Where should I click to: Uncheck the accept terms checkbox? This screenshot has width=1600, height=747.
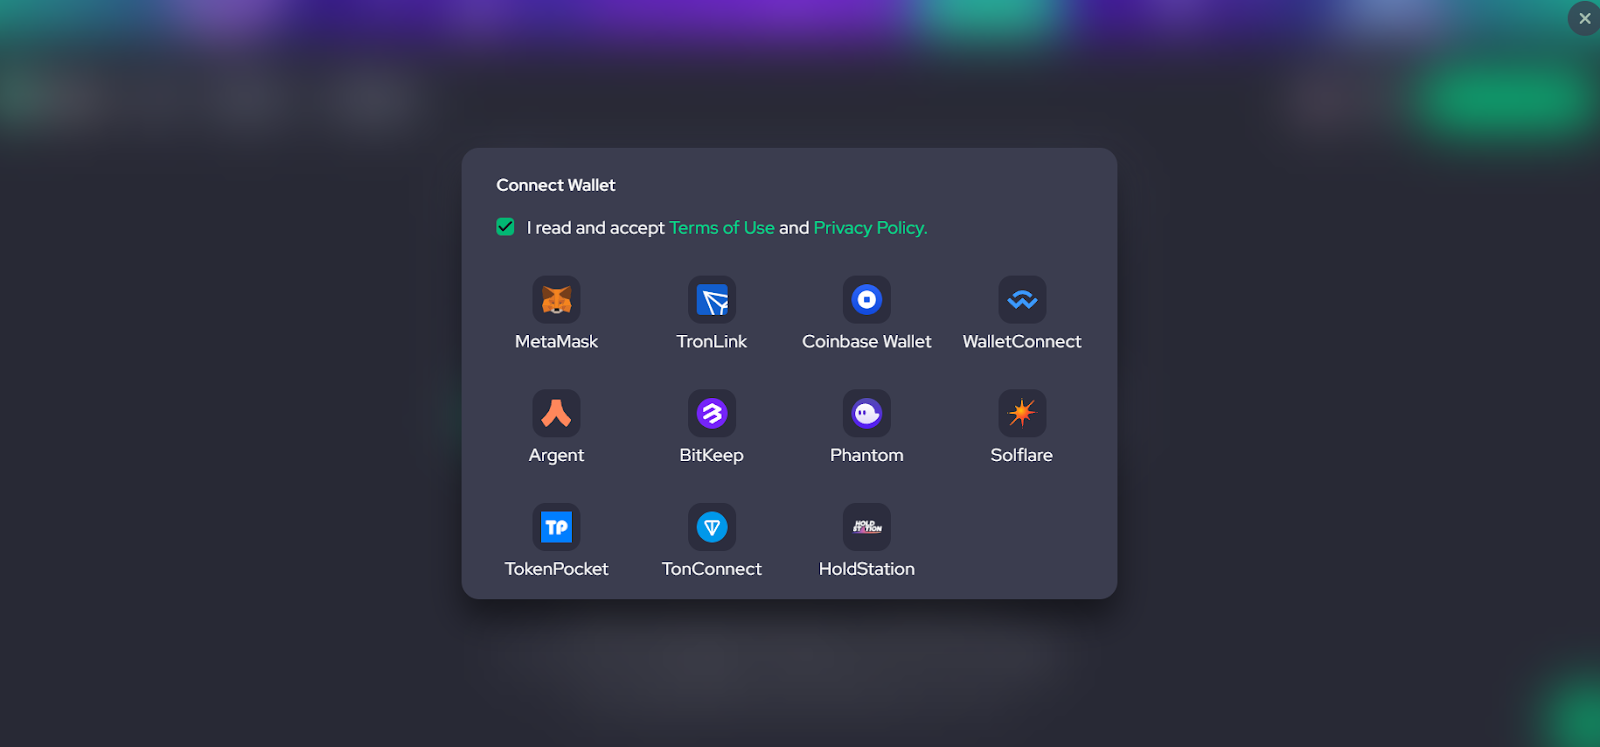click(505, 227)
